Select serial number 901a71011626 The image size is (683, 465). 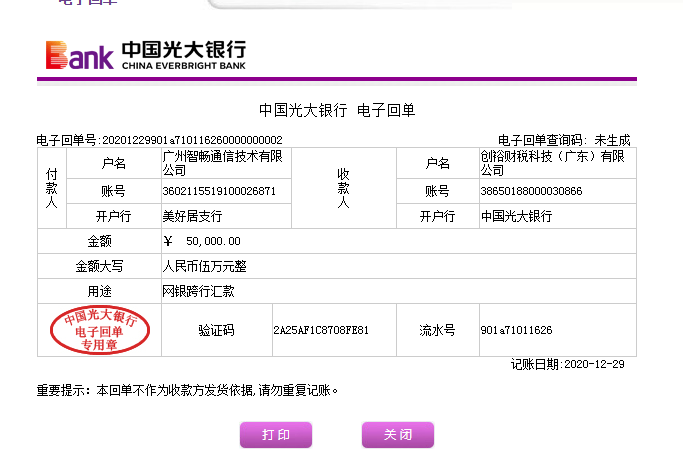[x=516, y=330]
